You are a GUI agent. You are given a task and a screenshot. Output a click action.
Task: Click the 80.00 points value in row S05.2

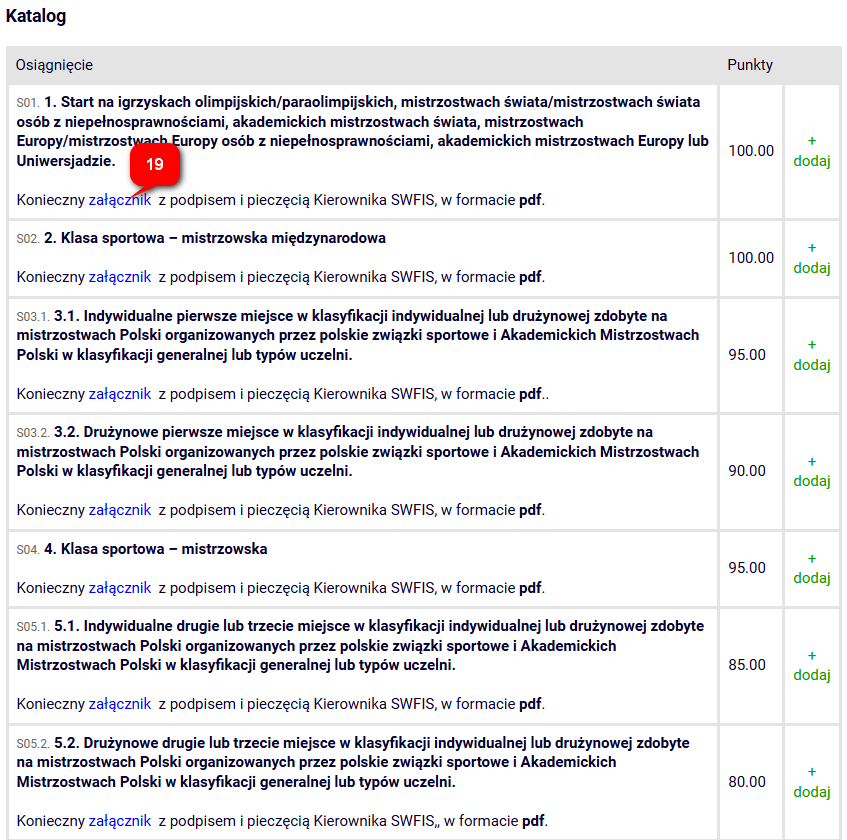[x=747, y=782]
